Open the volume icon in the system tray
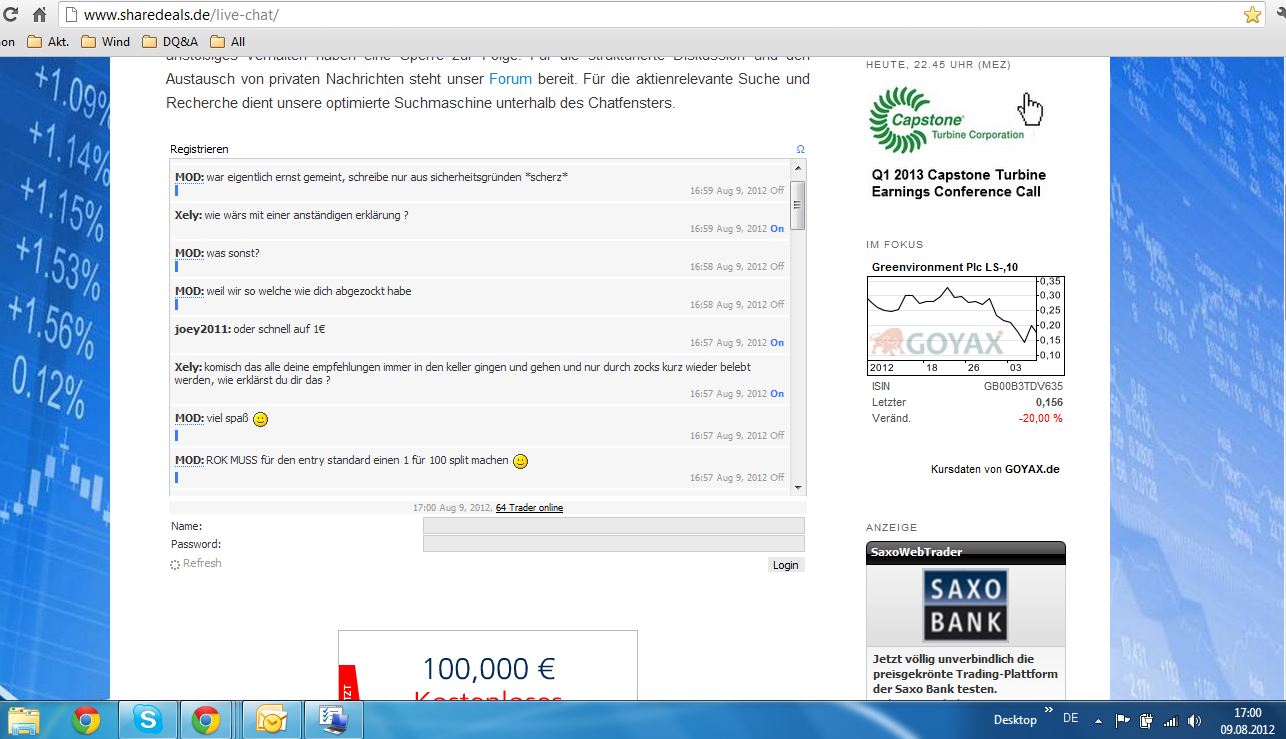Viewport: 1286px width, 739px height. (1195, 719)
